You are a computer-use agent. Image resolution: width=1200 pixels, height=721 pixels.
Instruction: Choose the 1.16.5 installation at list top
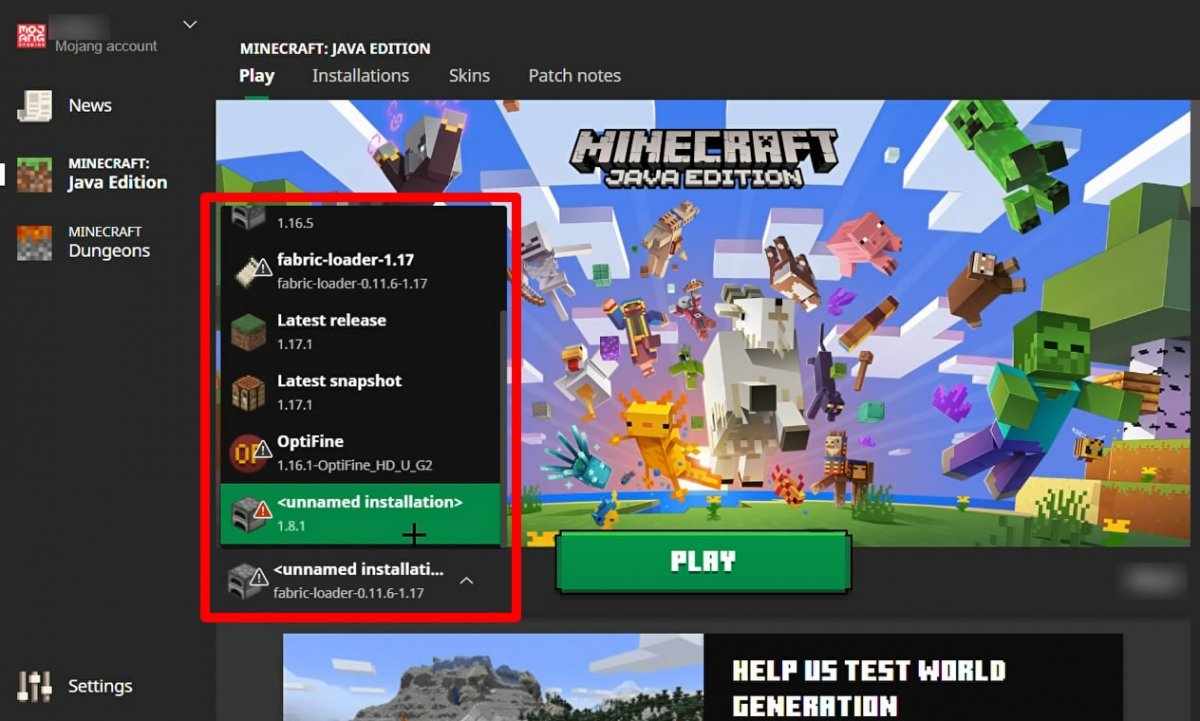point(361,221)
